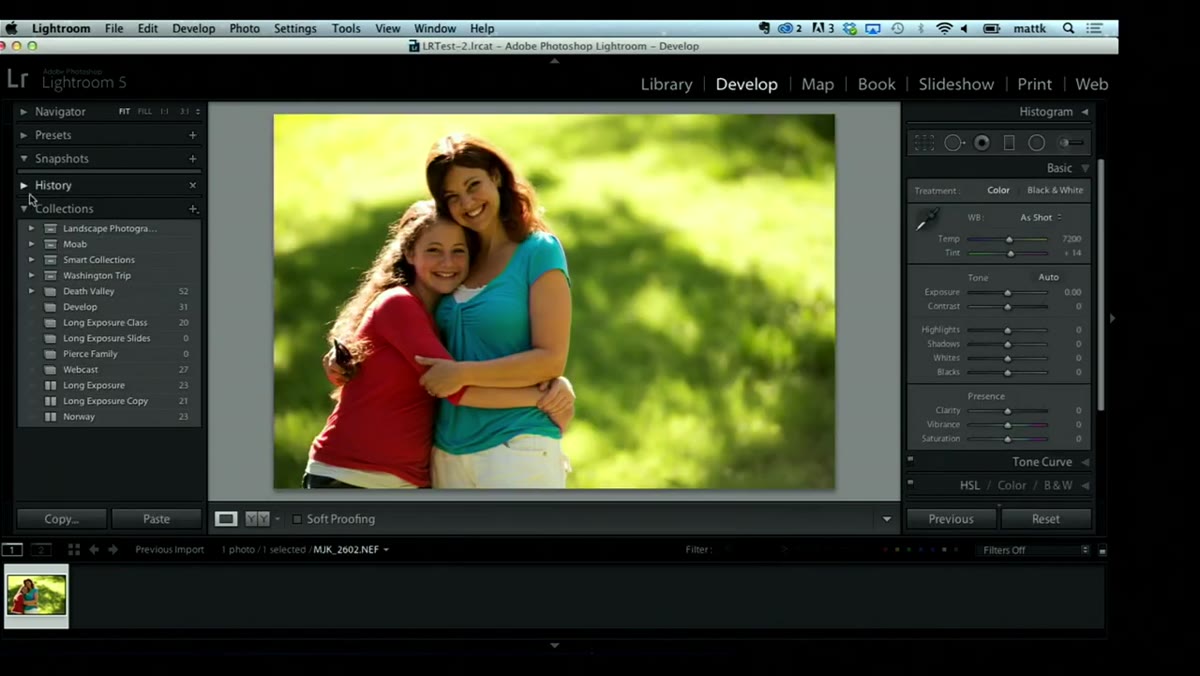The height and width of the screenshot is (676, 1200).
Task: Create a new snapshot with plus icon
Action: coord(193,159)
